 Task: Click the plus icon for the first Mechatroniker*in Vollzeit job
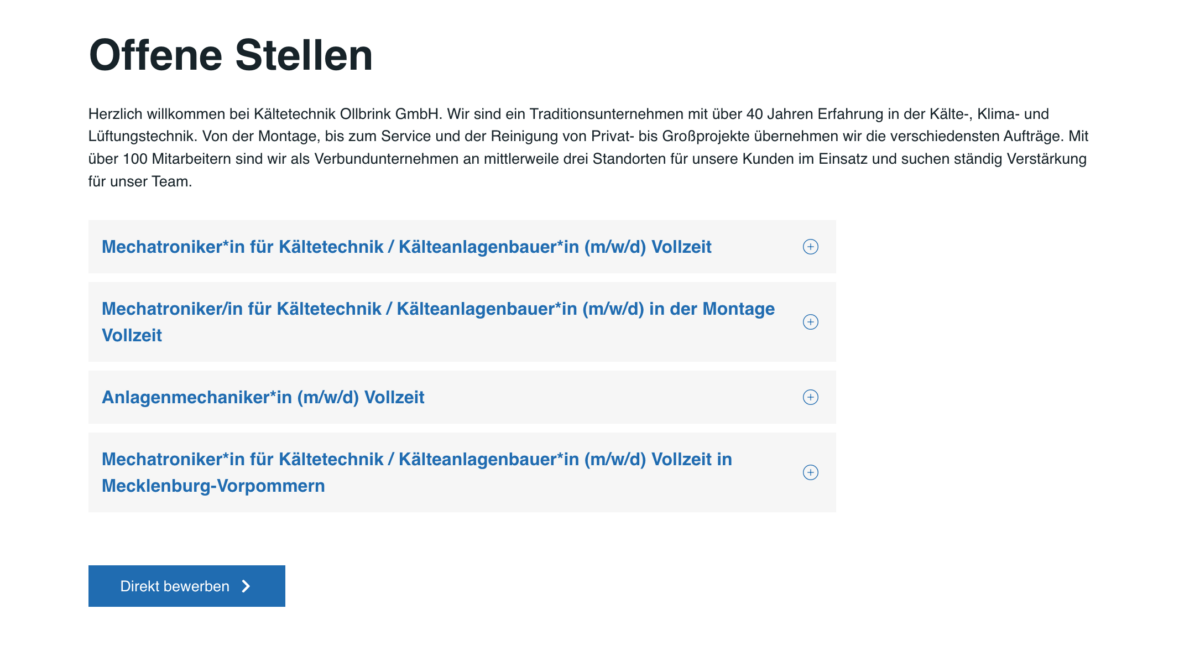click(x=810, y=247)
